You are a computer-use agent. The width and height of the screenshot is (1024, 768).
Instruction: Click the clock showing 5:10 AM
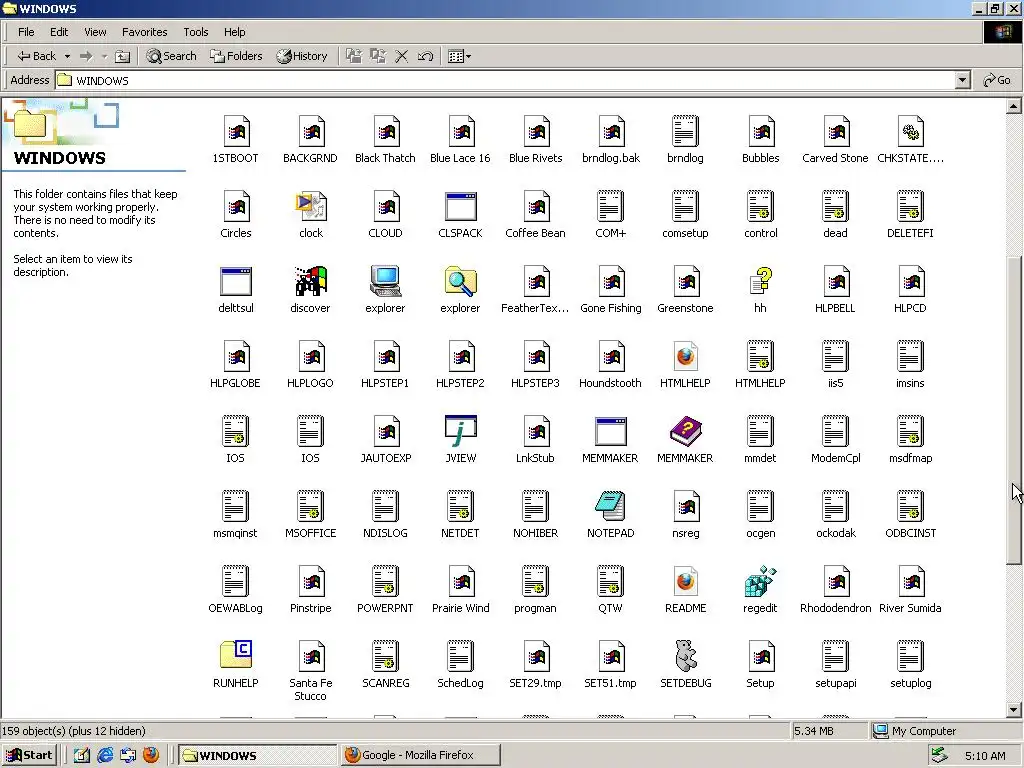(x=985, y=756)
